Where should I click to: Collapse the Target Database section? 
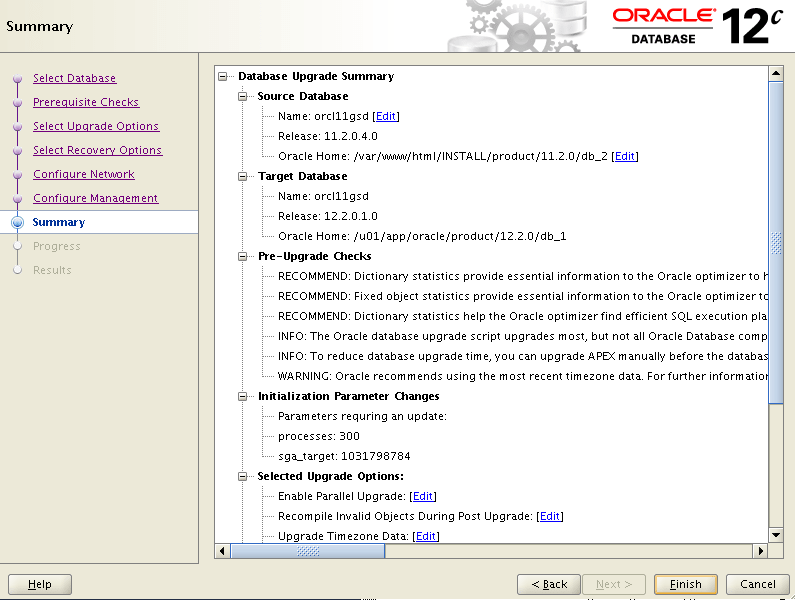point(243,177)
